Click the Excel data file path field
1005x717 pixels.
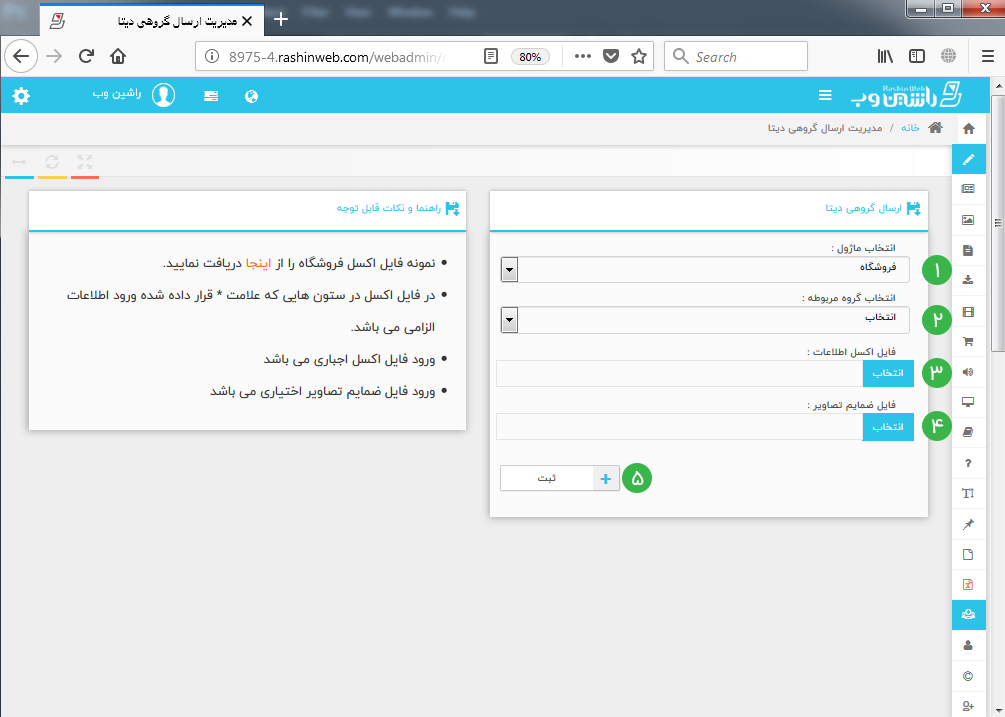tap(679, 373)
